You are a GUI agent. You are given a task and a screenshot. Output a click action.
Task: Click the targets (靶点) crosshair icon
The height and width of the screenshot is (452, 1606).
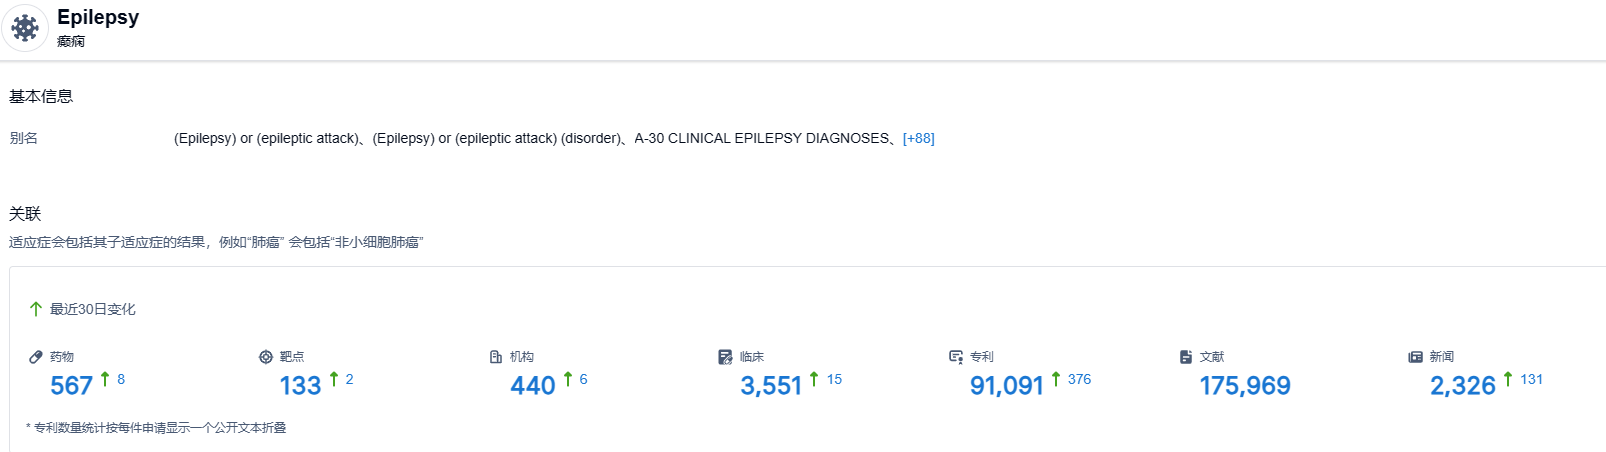tap(266, 357)
